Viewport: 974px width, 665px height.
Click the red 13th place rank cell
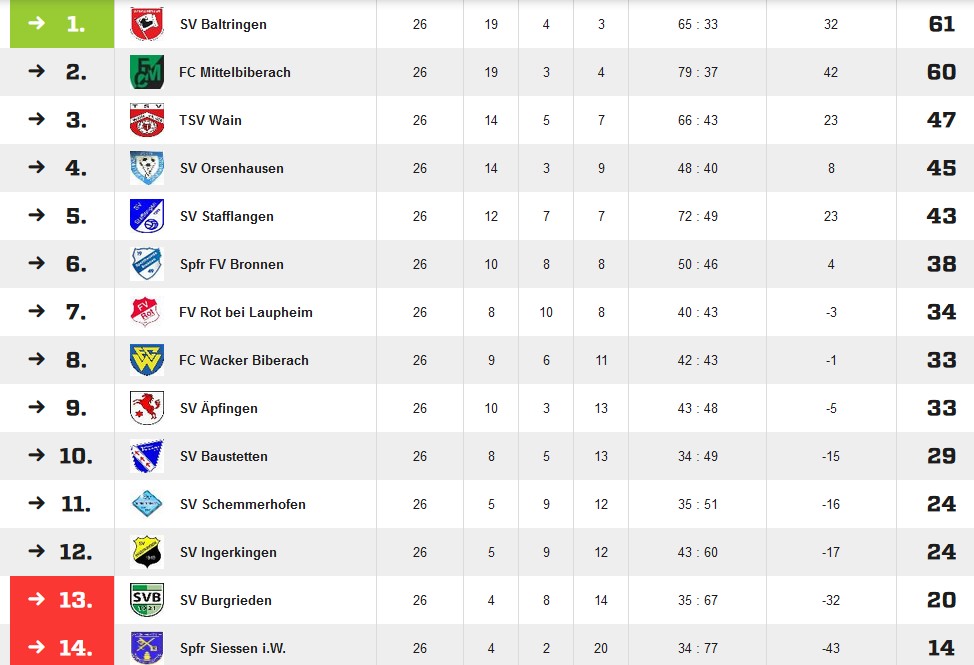(x=62, y=600)
